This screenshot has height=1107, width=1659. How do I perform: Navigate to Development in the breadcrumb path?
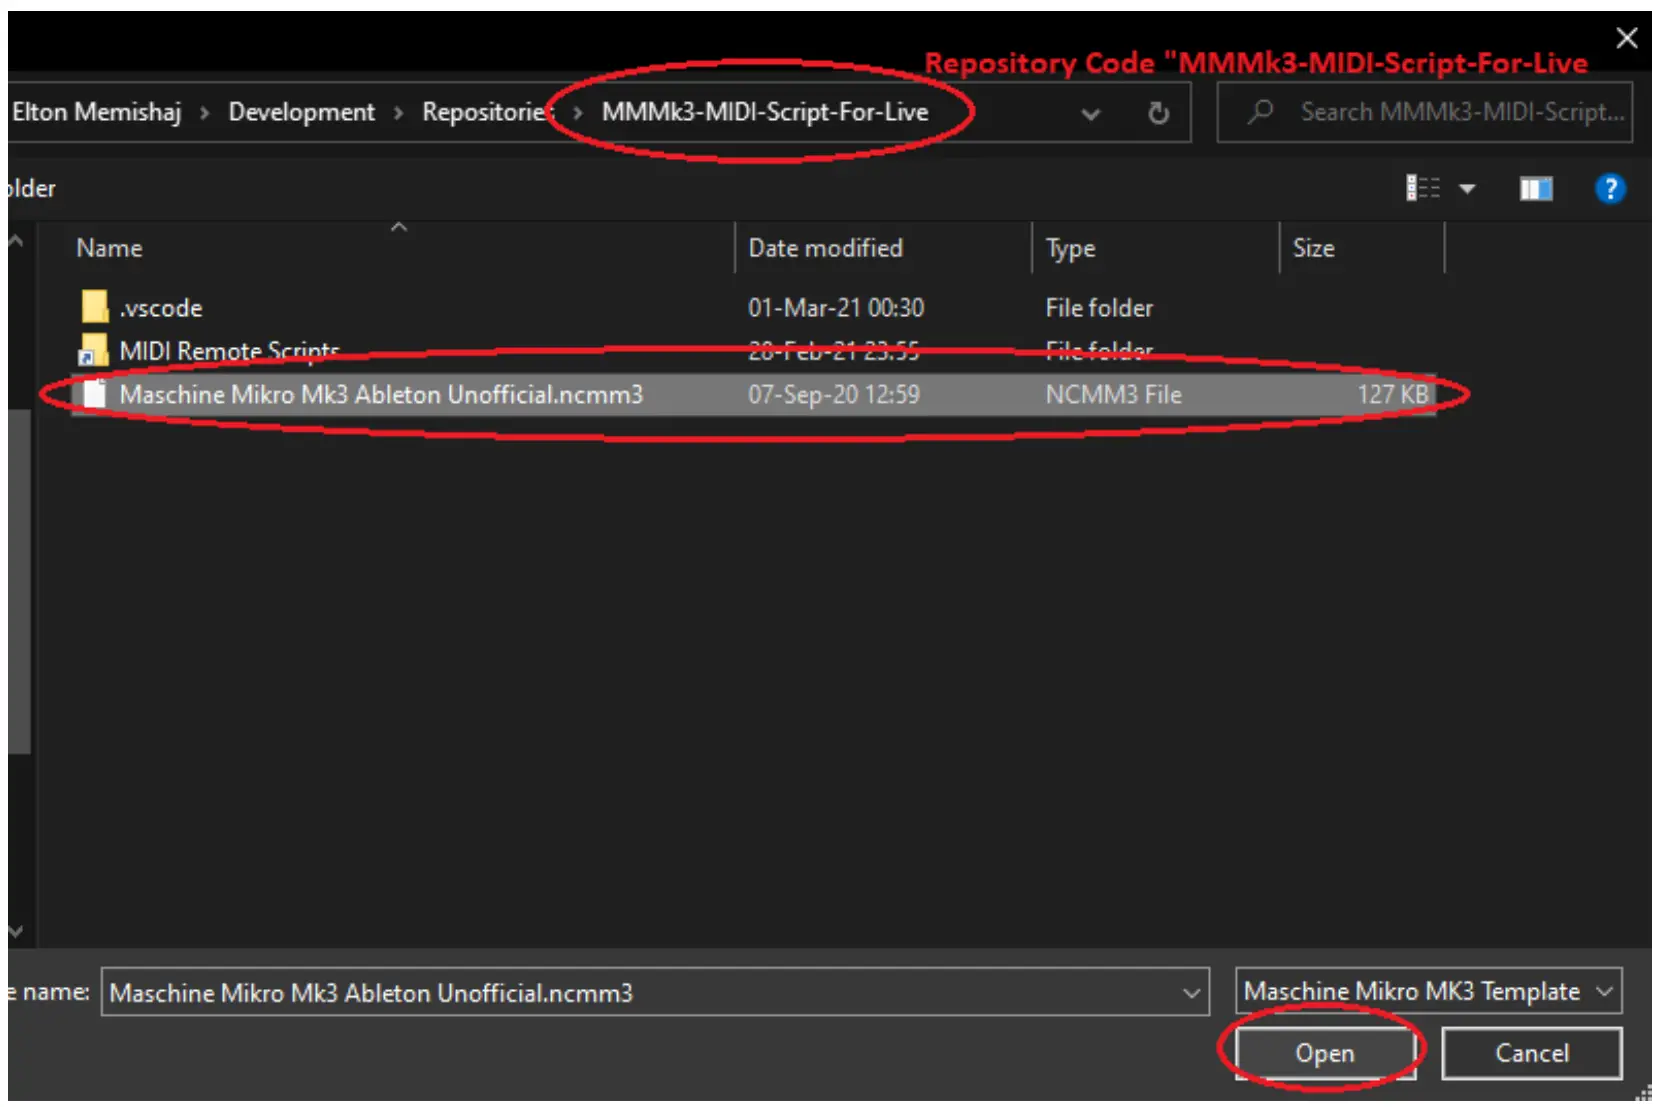[x=300, y=112]
